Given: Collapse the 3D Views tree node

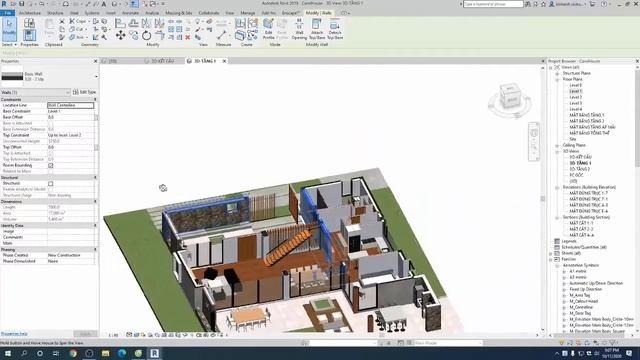Looking at the screenshot, I should tap(557, 151).
